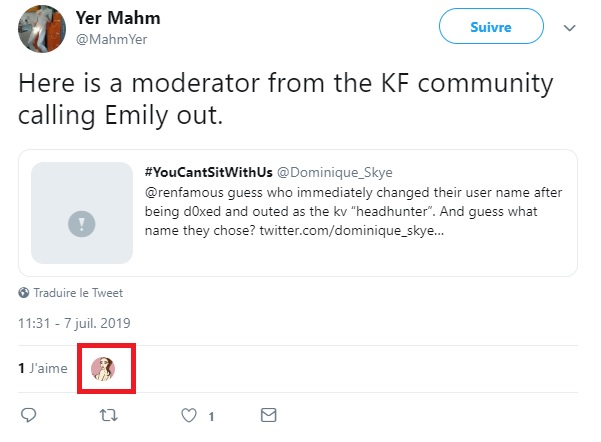Send tweet via envelope message icon

pos(268,415)
